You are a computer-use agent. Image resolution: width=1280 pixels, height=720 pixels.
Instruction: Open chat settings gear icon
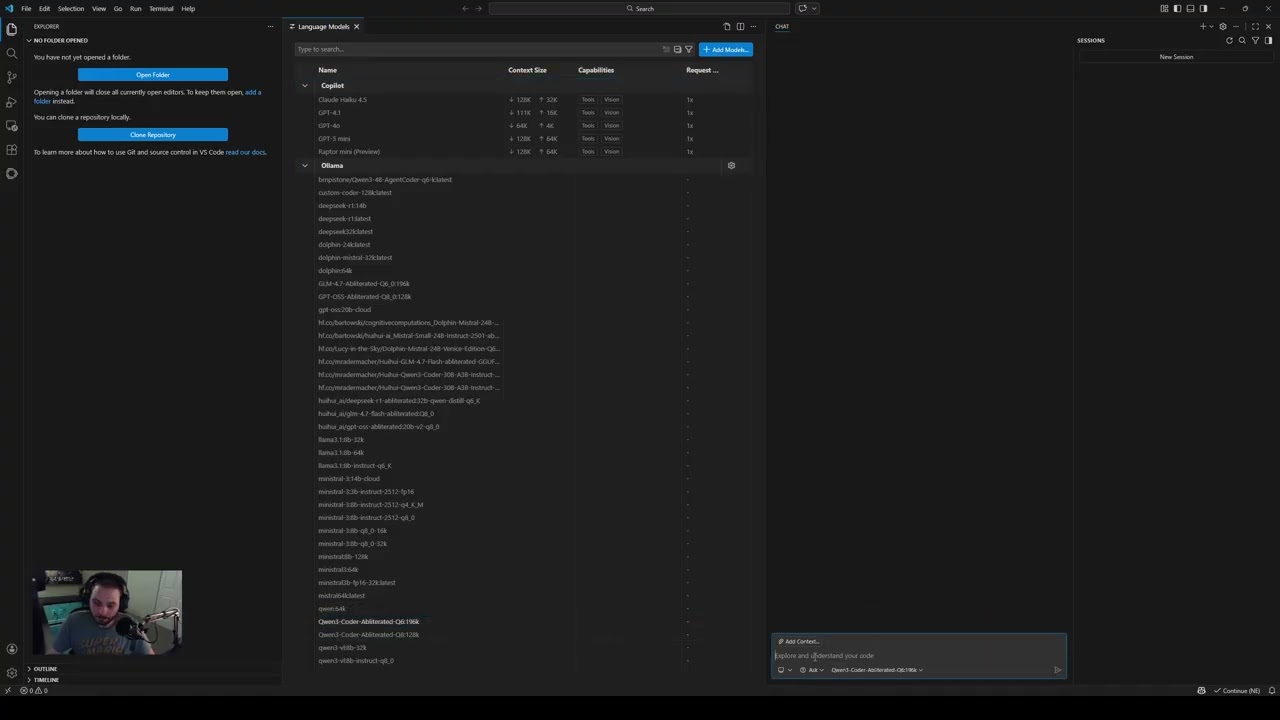(1222, 26)
